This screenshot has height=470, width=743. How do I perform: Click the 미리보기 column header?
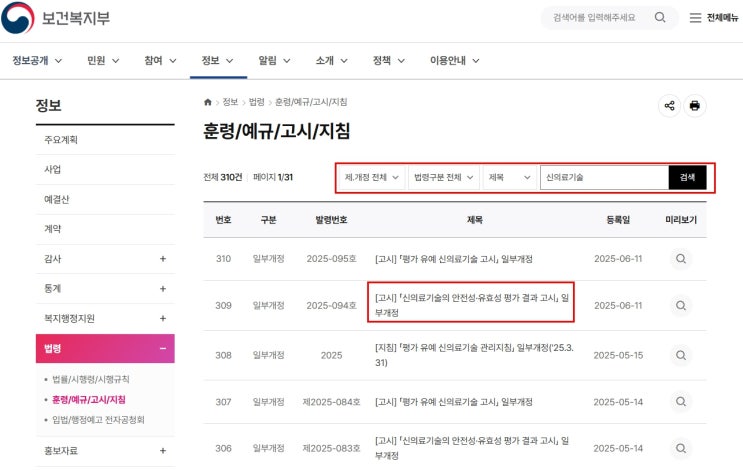[681, 220]
